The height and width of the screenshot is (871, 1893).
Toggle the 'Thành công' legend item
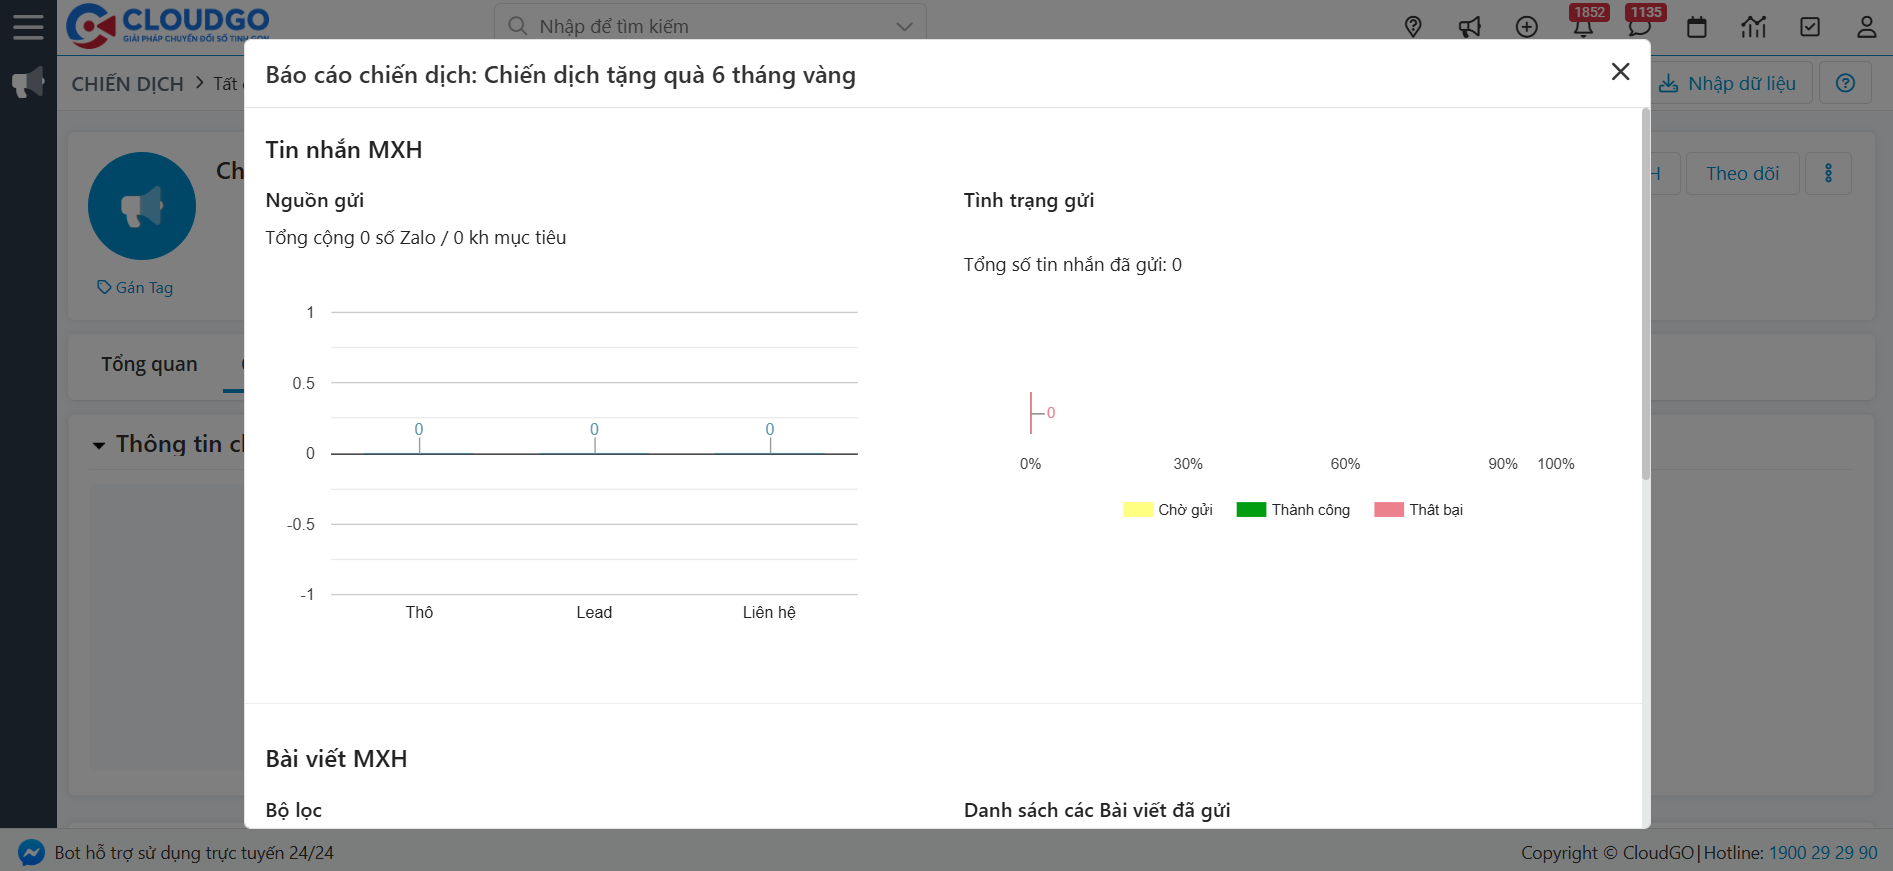(1293, 510)
